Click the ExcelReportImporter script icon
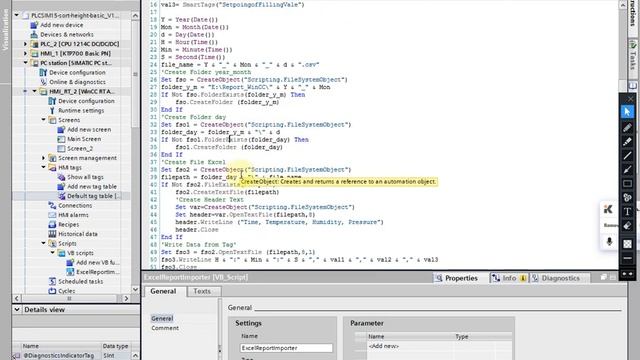 70,272
